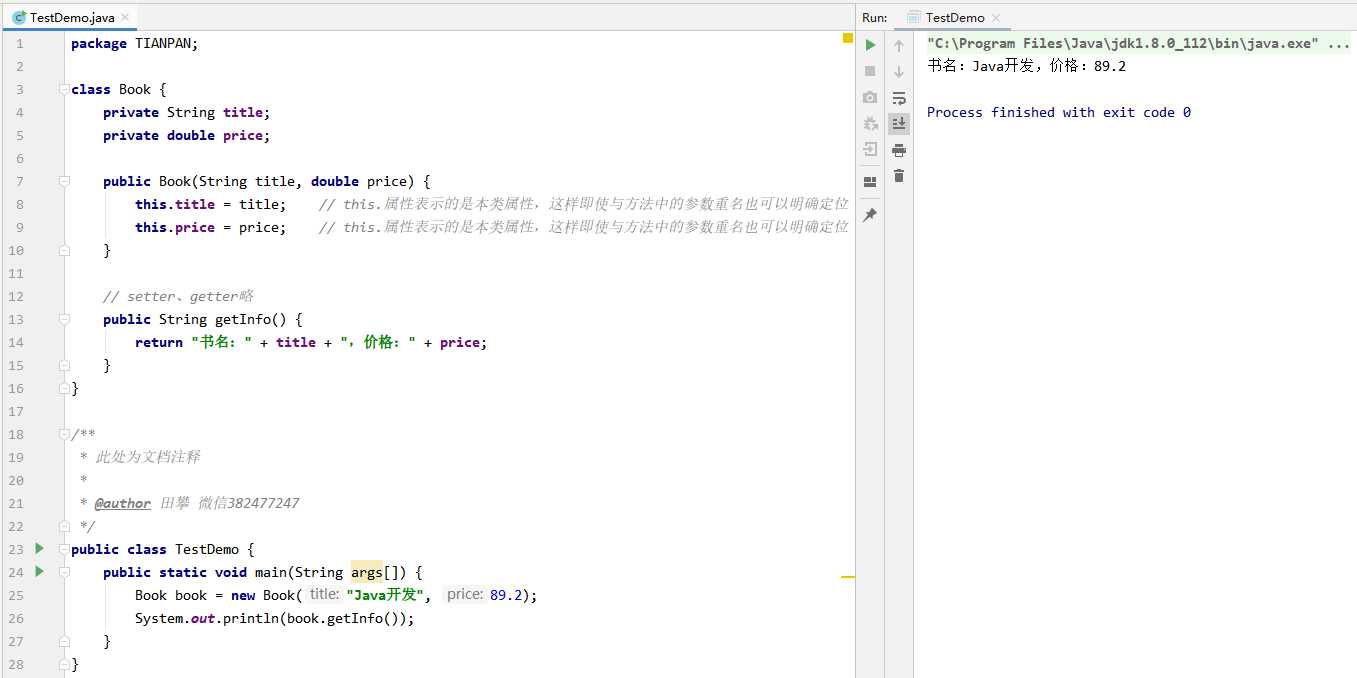The height and width of the screenshot is (678, 1357).
Task: Click 'Process finished with exit code 0' text
Action: point(1059,112)
